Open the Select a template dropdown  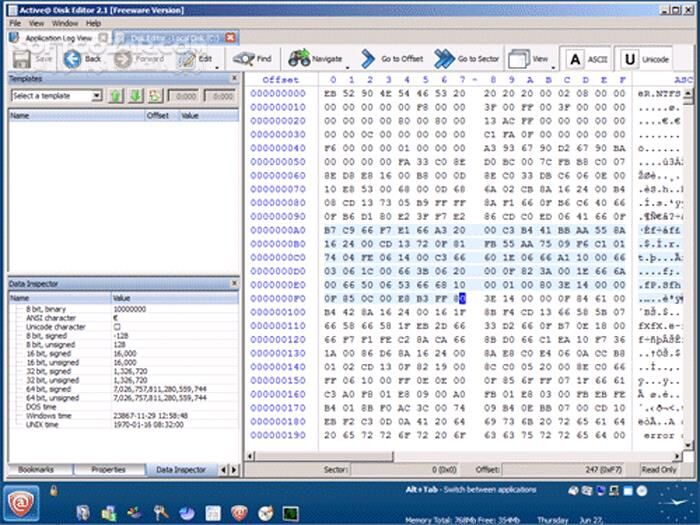pos(56,96)
